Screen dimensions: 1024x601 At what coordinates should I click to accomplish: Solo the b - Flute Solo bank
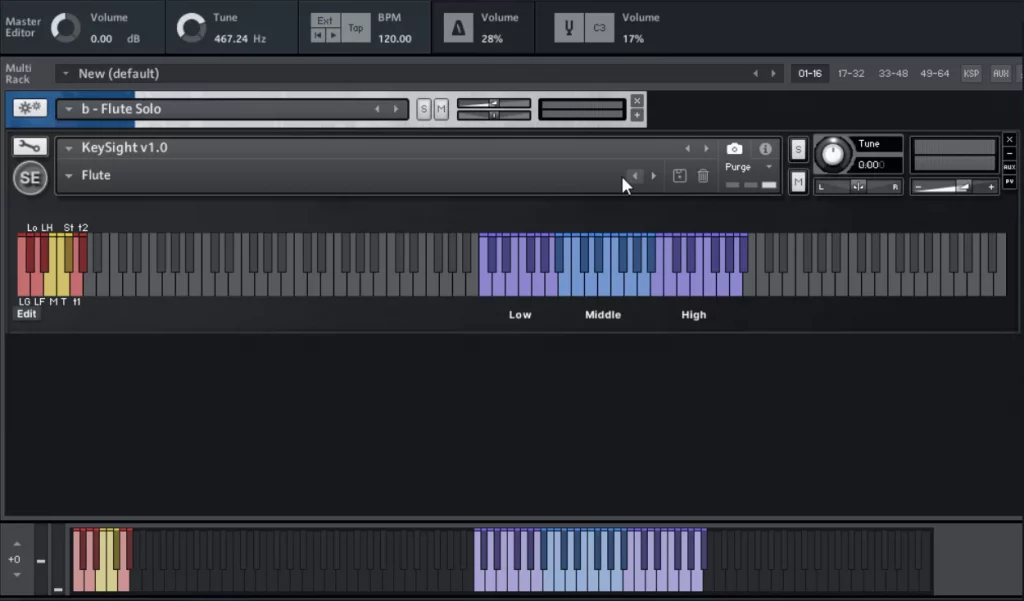click(x=424, y=109)
